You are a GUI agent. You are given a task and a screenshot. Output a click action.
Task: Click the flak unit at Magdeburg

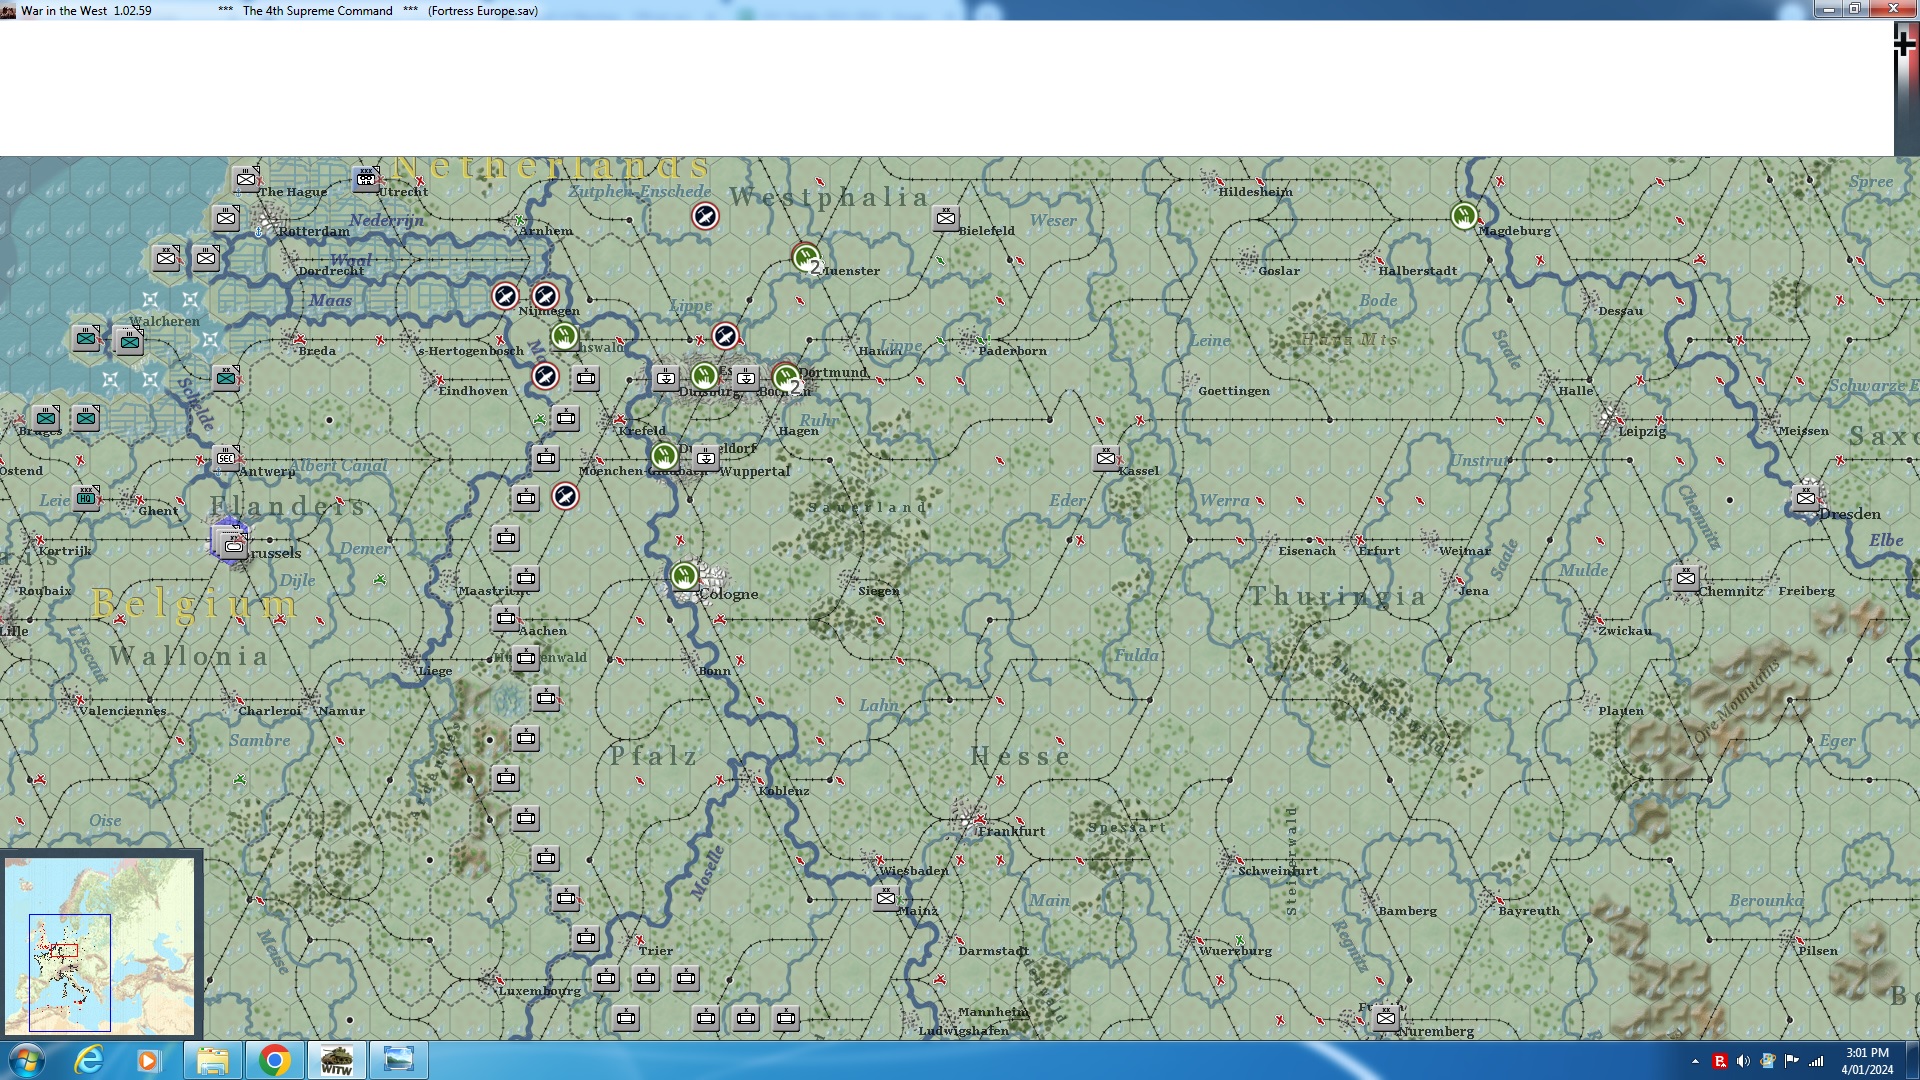[1464, 215]
